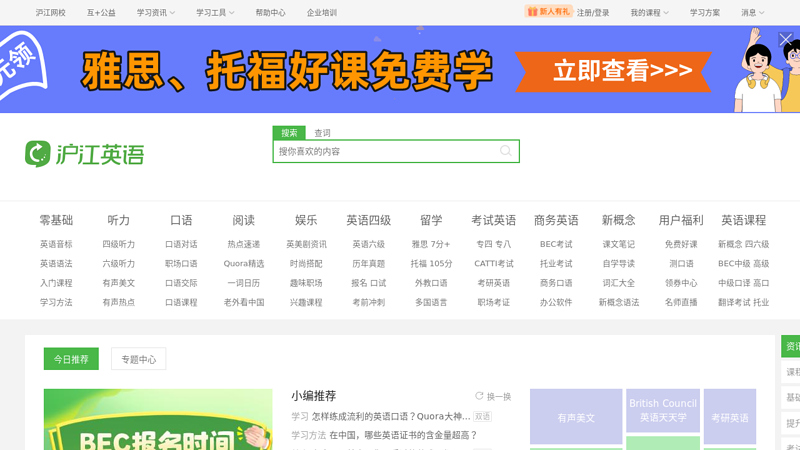Screen dimensions: 800x450
Task: Select the 搜索 search tab
Action: tap(289, 133)
